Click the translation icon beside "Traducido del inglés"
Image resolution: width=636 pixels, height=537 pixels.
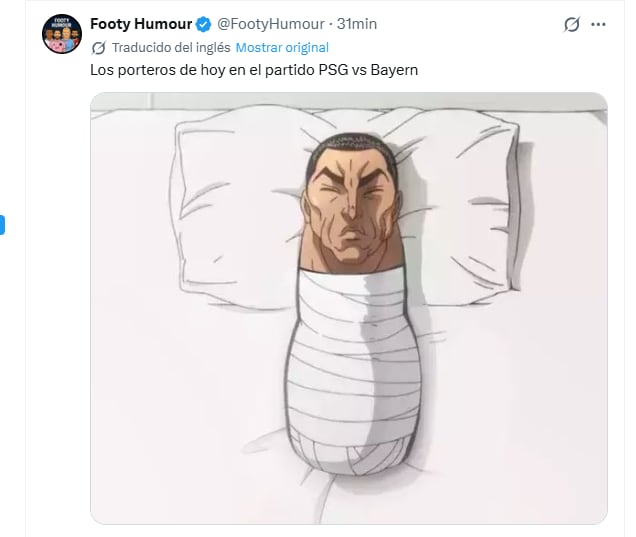(98, 47)
